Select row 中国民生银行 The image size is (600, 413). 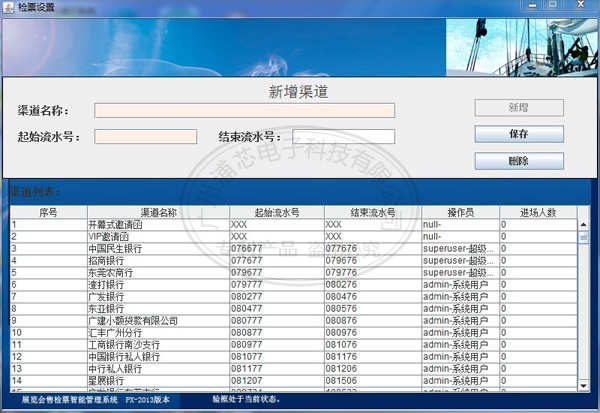point(294,249)
